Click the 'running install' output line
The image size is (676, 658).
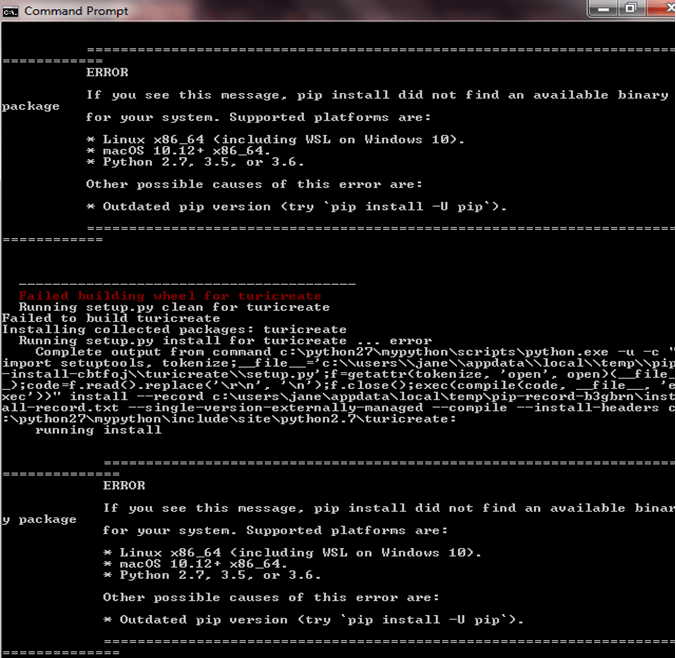tap(98, 430)
